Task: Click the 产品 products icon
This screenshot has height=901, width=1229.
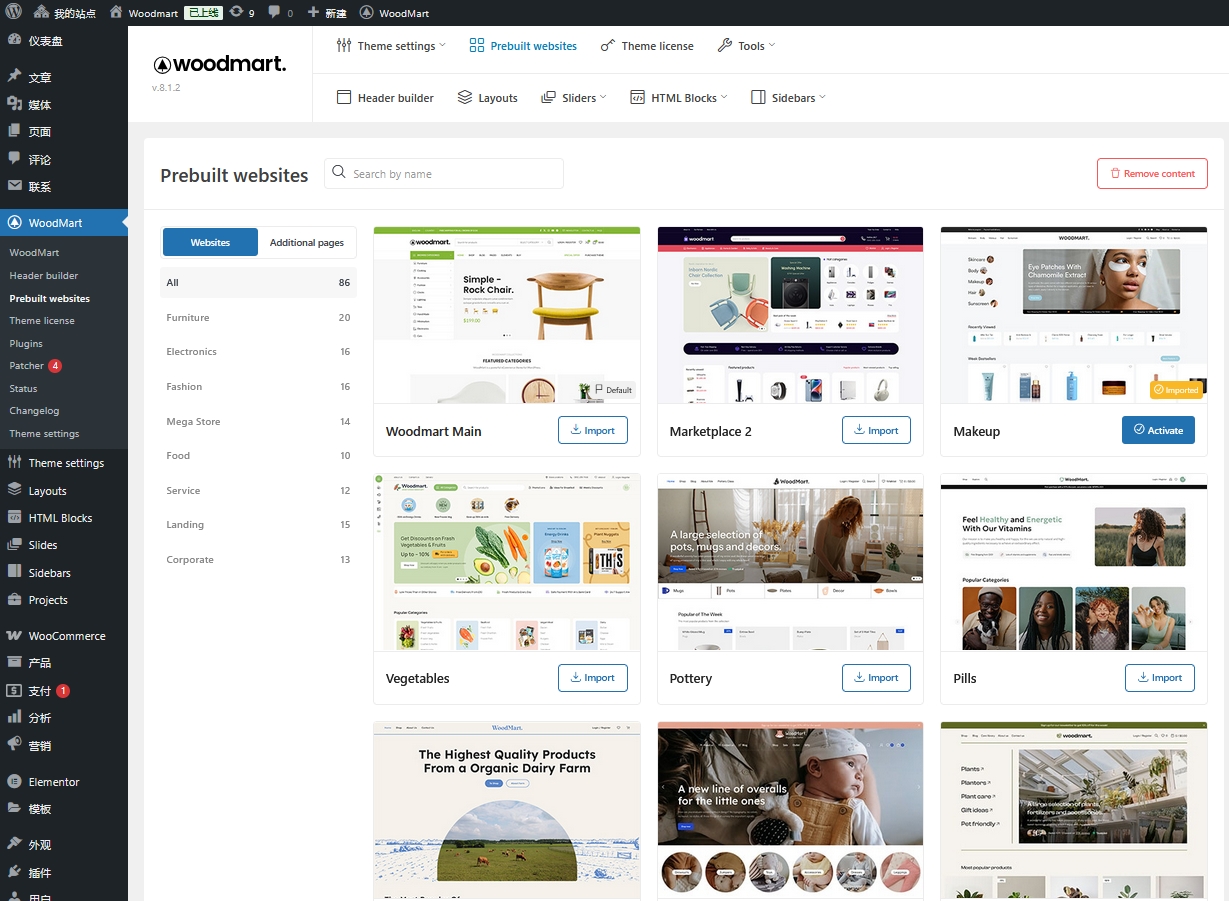Action: tap(14, 663)
